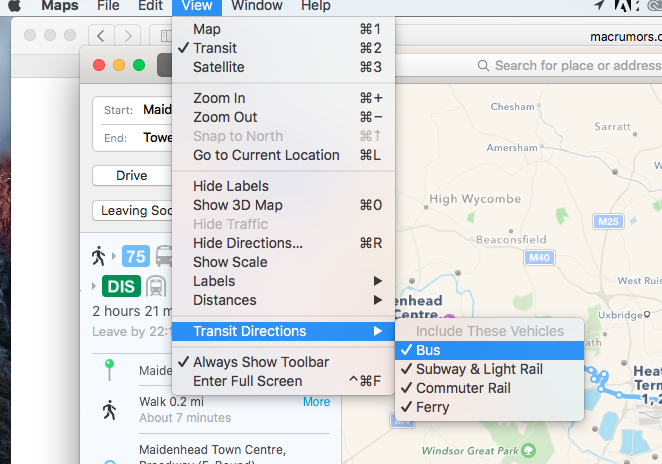Screen dimensions: 662x464
Task: Choose Hide Directions… entry
Action: pyautogui.click(x=283, y=243)
